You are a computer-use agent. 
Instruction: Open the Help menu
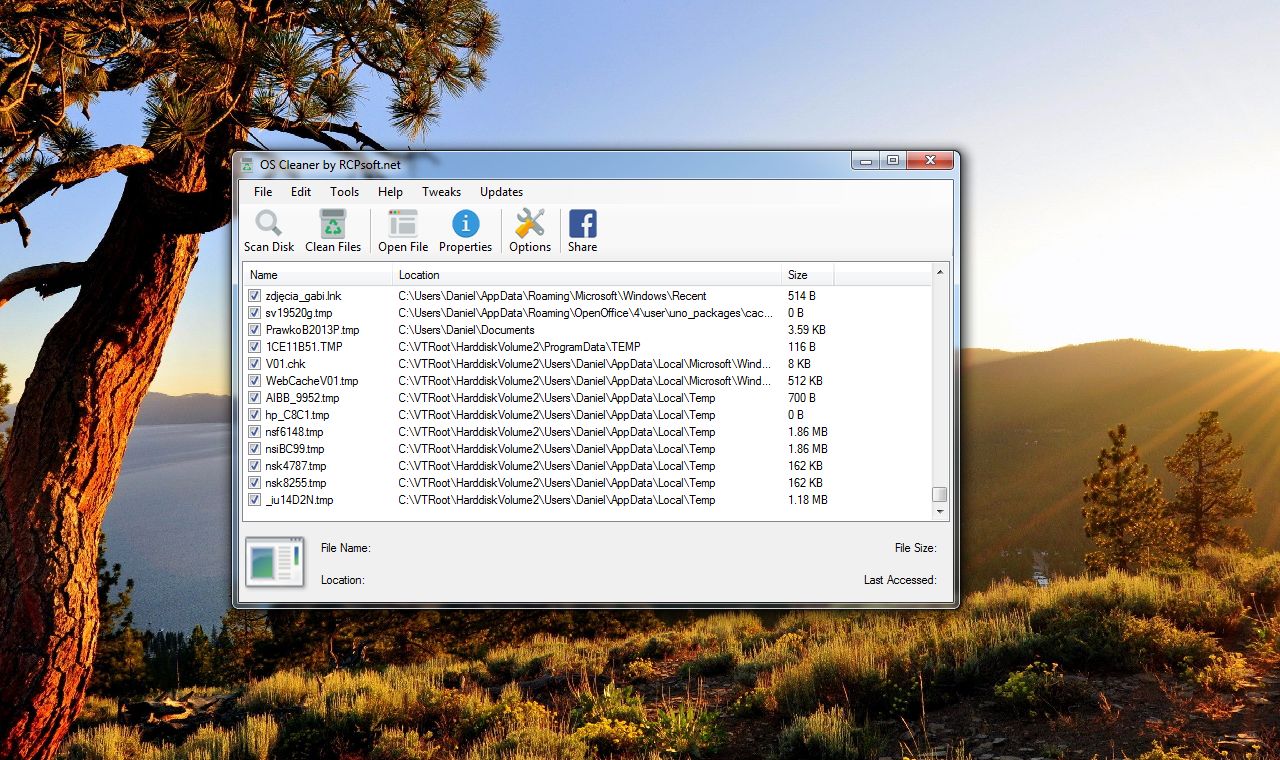point(390,192)
